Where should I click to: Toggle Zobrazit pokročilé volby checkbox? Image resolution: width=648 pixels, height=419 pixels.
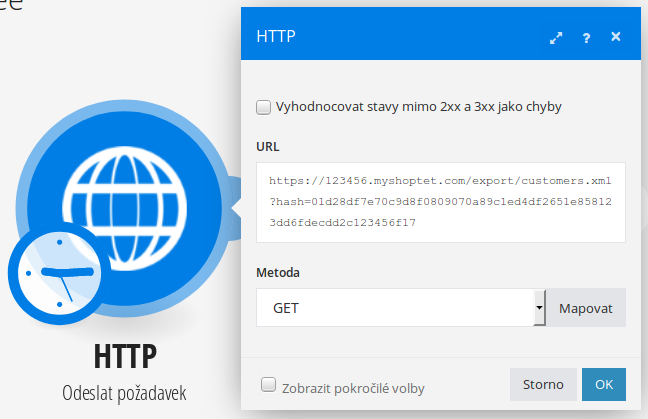click(x=268, y=385)
